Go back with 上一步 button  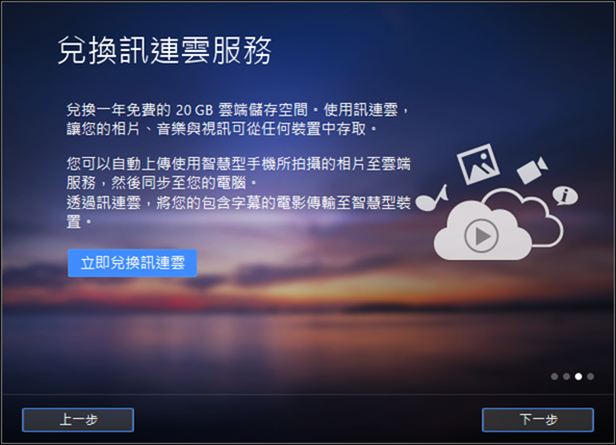pos(78,419)
